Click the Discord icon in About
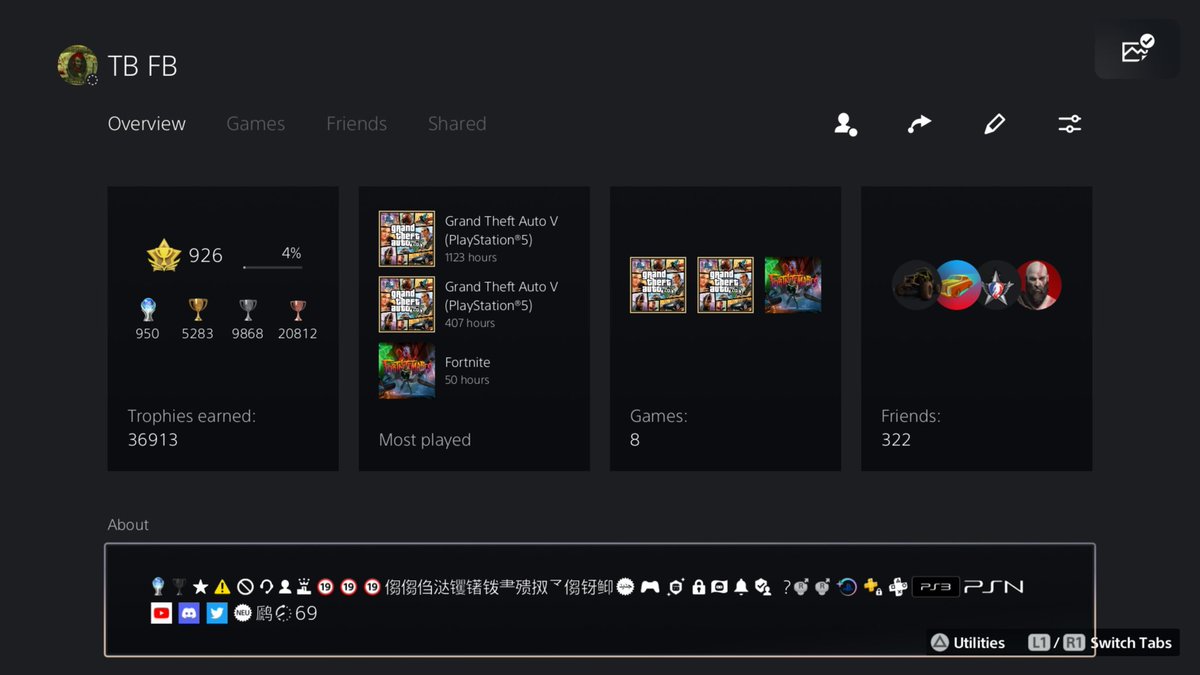This screenshot has height=675, width=1200. pos(189,613)
